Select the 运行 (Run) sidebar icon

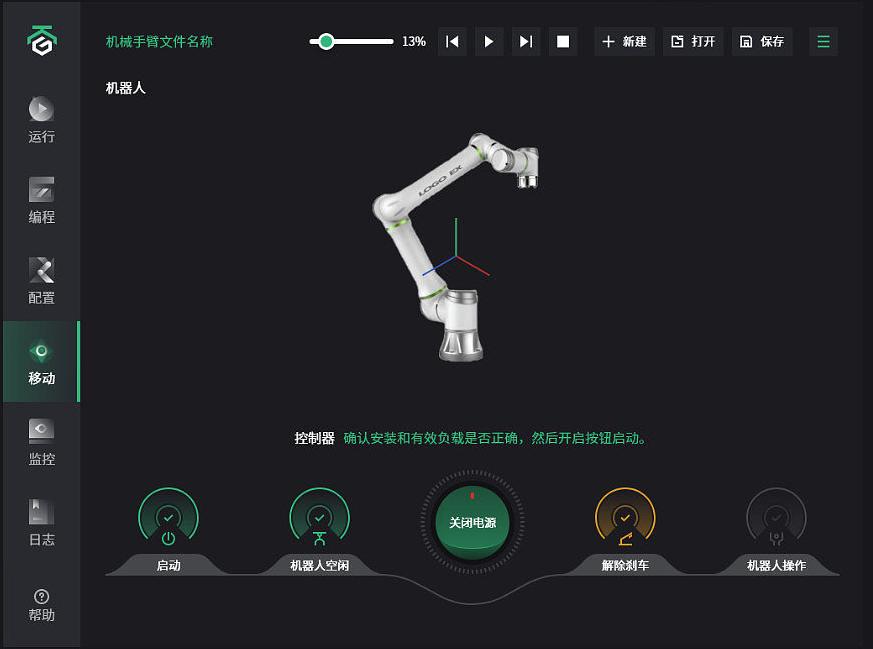(x=40, y=120)
